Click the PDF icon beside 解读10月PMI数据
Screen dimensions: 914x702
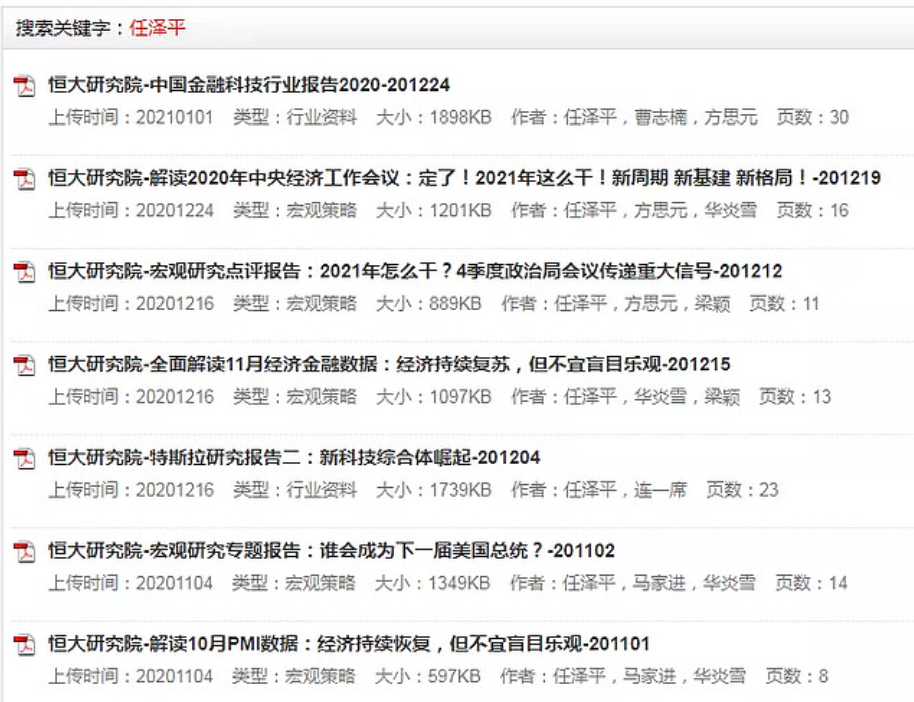tap(24, 645)
